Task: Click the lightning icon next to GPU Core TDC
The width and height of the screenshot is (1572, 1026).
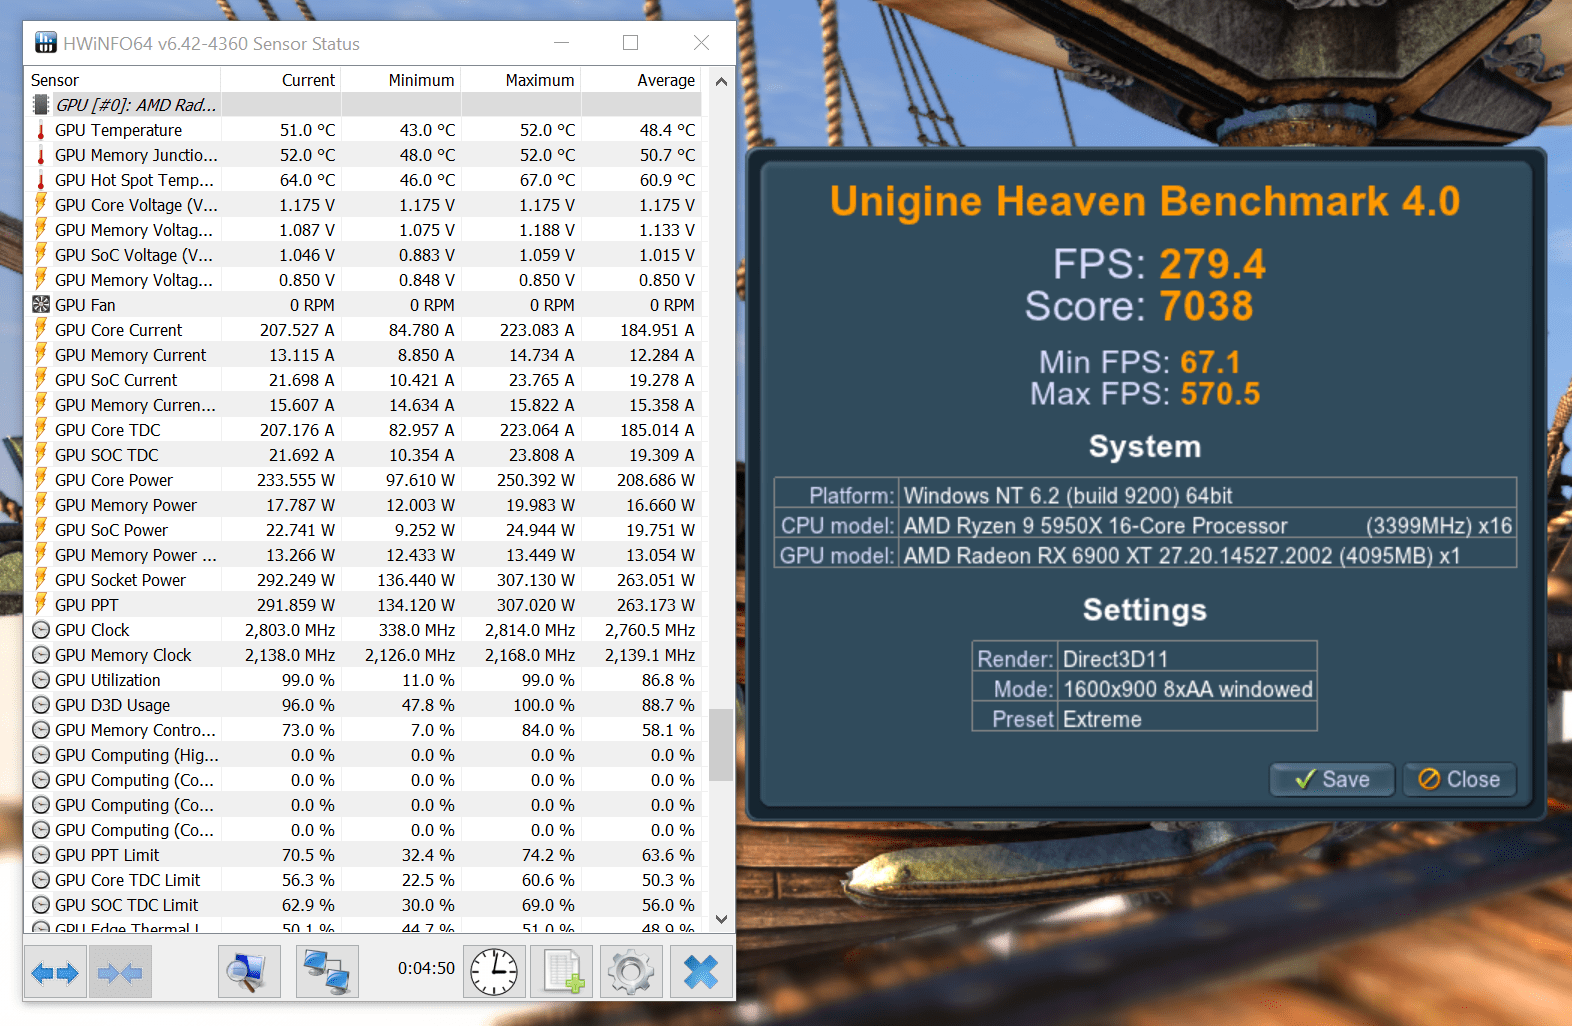Action: click(41, 429)
